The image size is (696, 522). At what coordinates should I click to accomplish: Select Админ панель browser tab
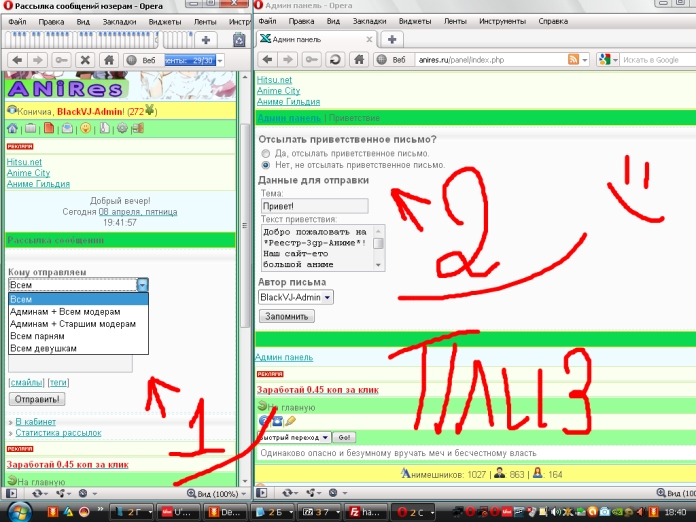coord(317,40)
